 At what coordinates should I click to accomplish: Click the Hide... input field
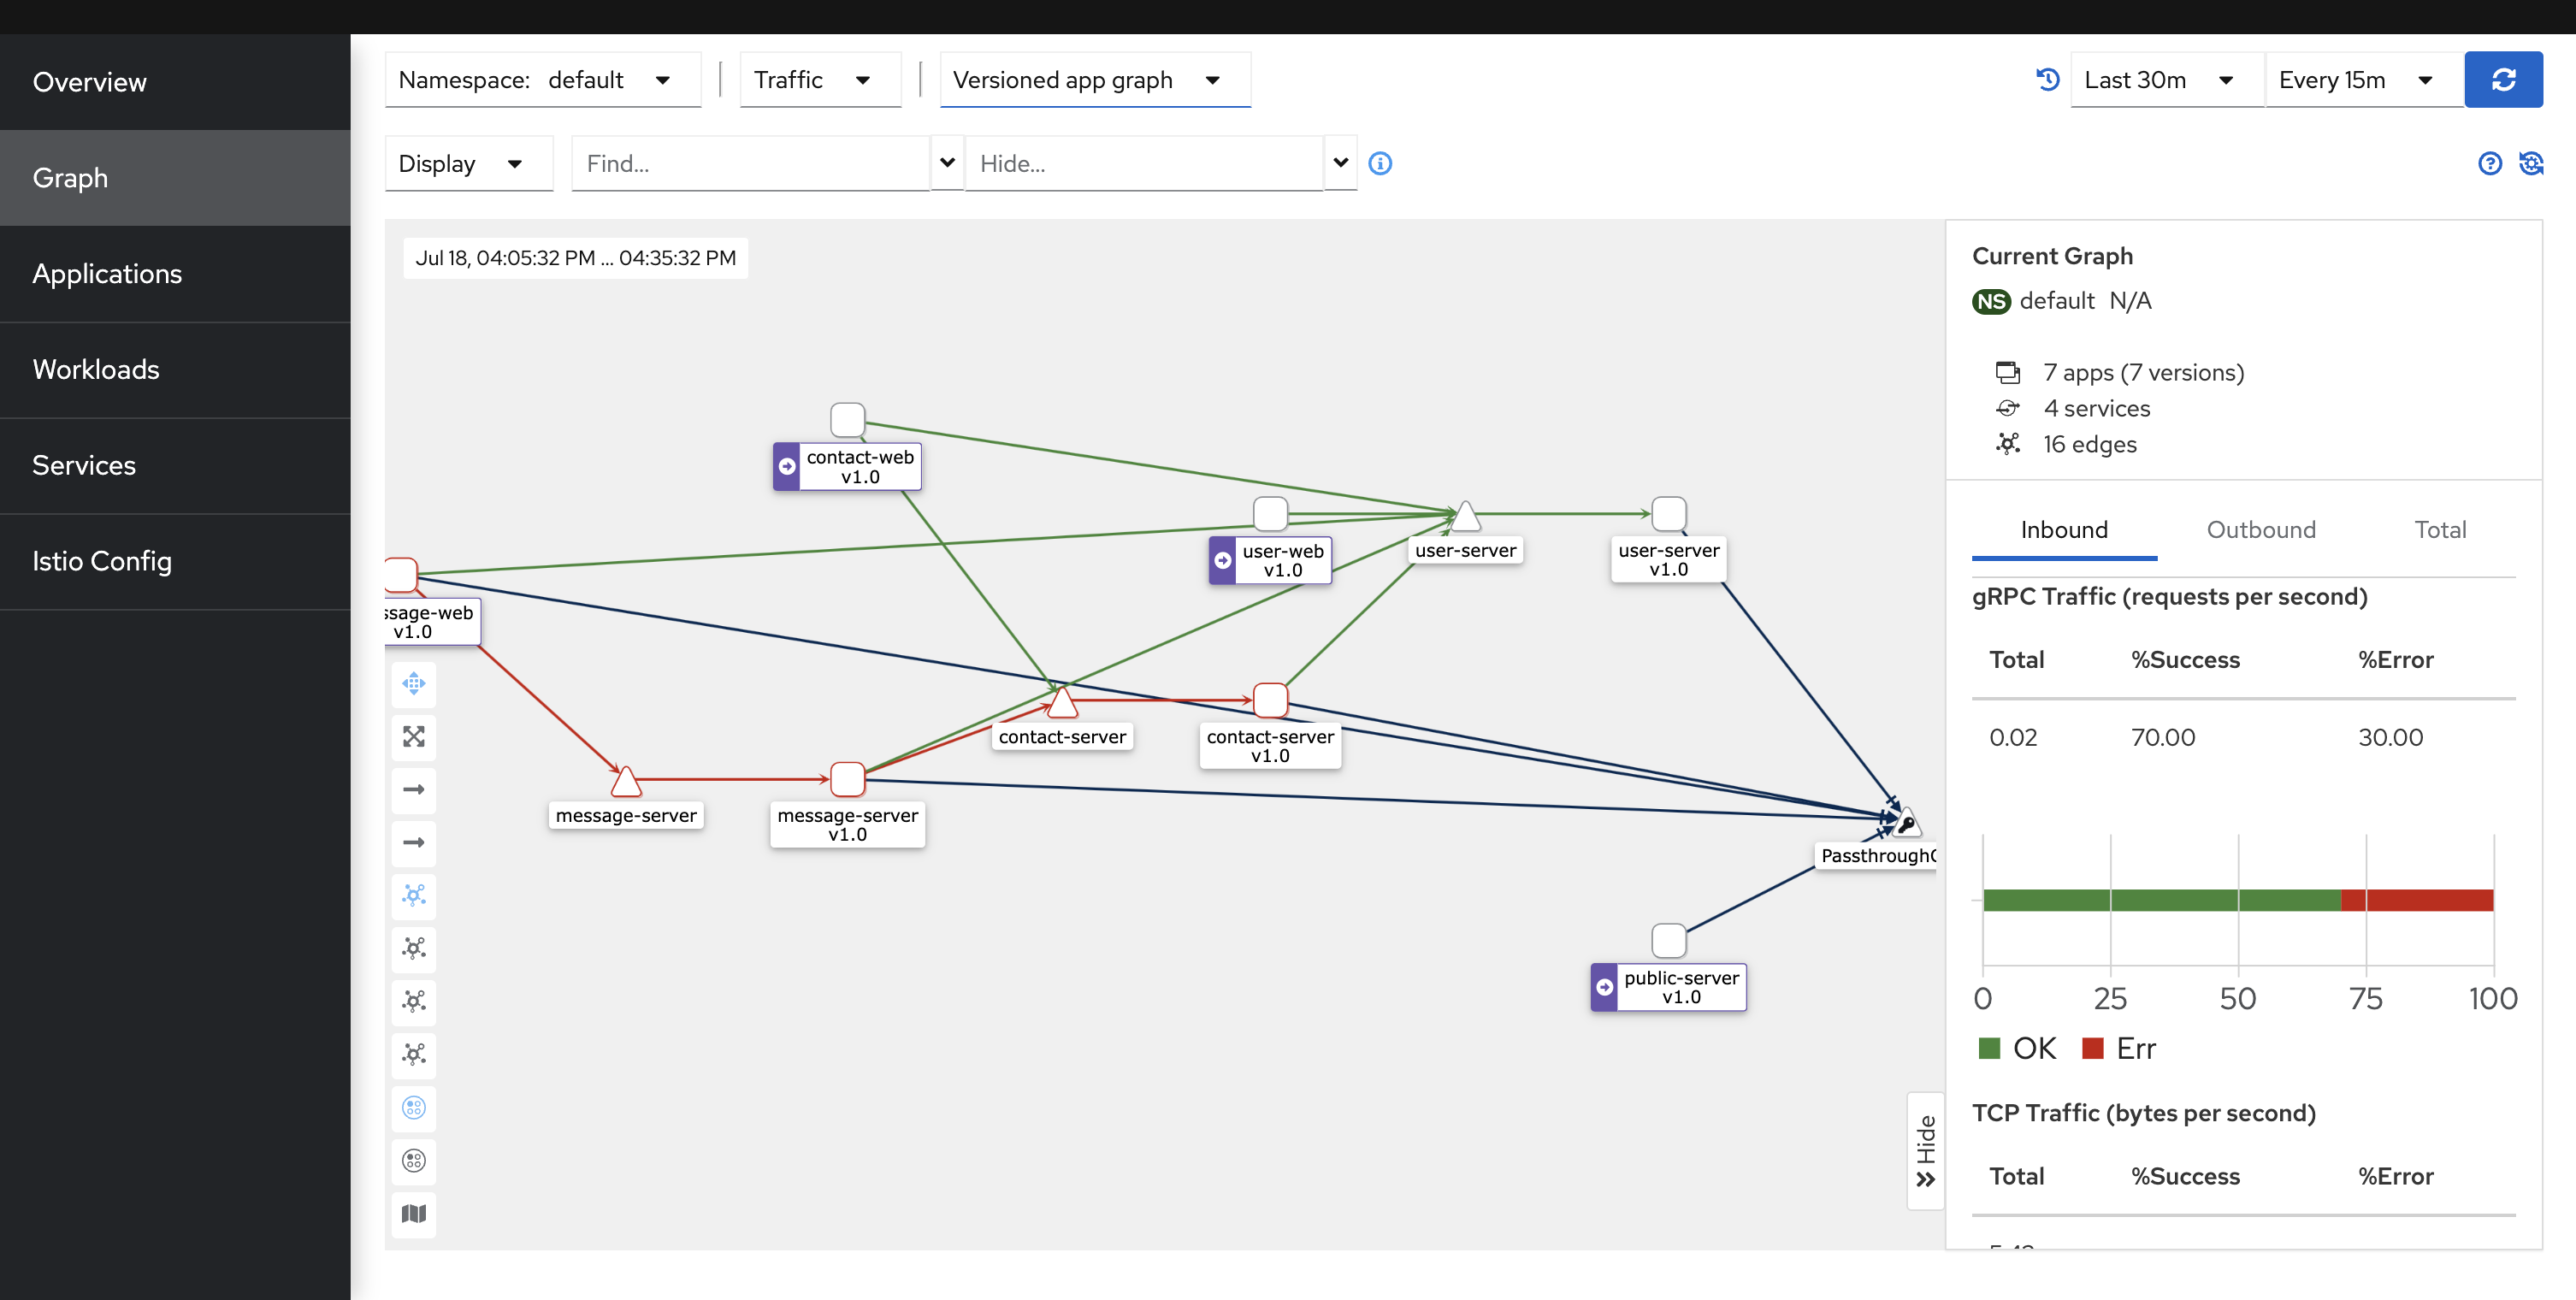coord(1143,163)
